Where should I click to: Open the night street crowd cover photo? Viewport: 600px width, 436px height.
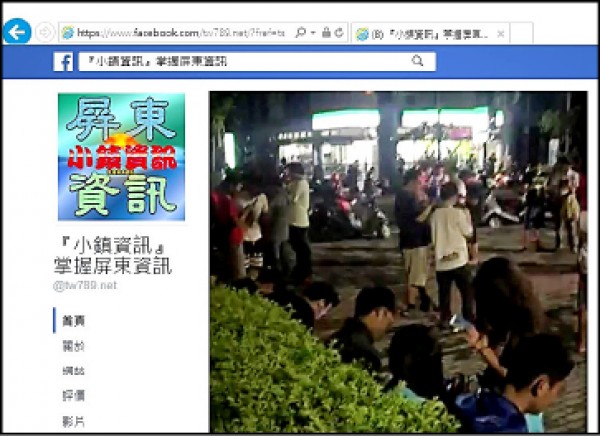click(x=398, y=262)
